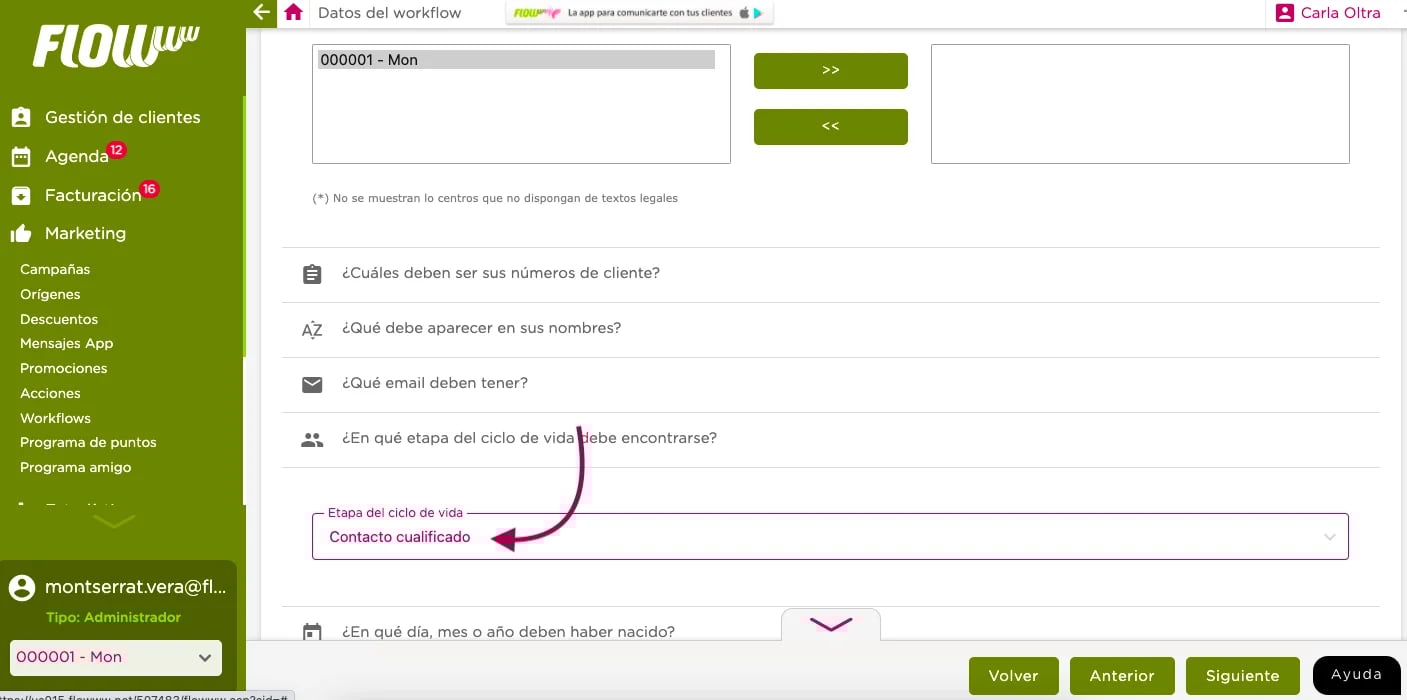Go to Programa amigo submenu
The width and height of the screenshot is (1407, 700).
[x=75, y=467]
